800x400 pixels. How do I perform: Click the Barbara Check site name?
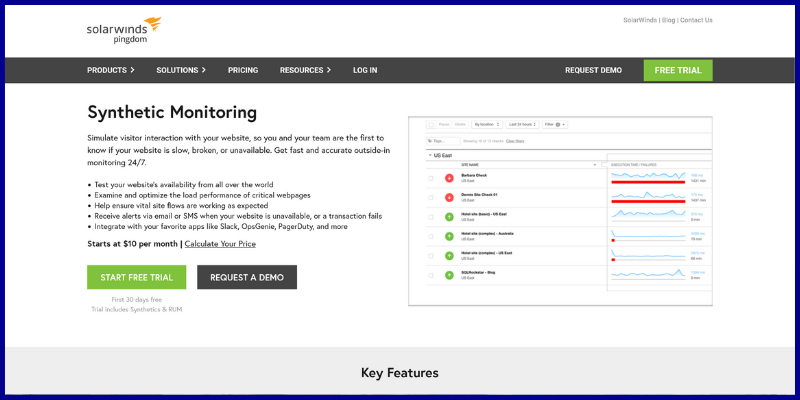474,175
